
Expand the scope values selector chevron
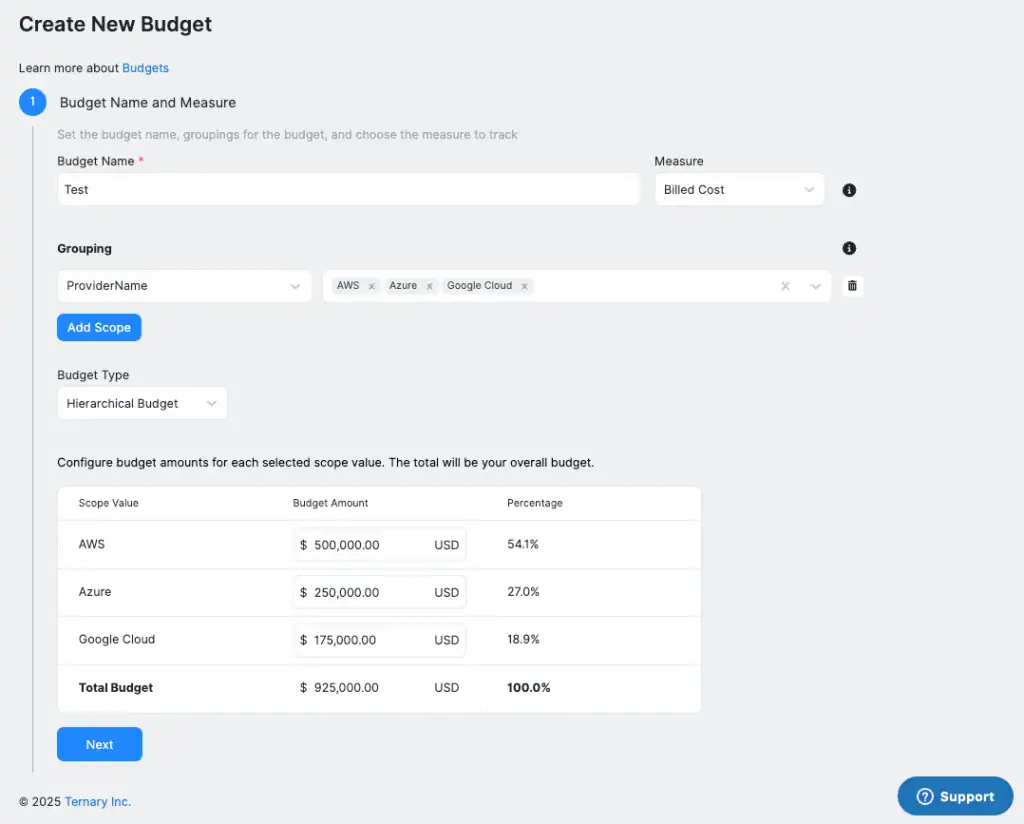(x=814, y=285)
